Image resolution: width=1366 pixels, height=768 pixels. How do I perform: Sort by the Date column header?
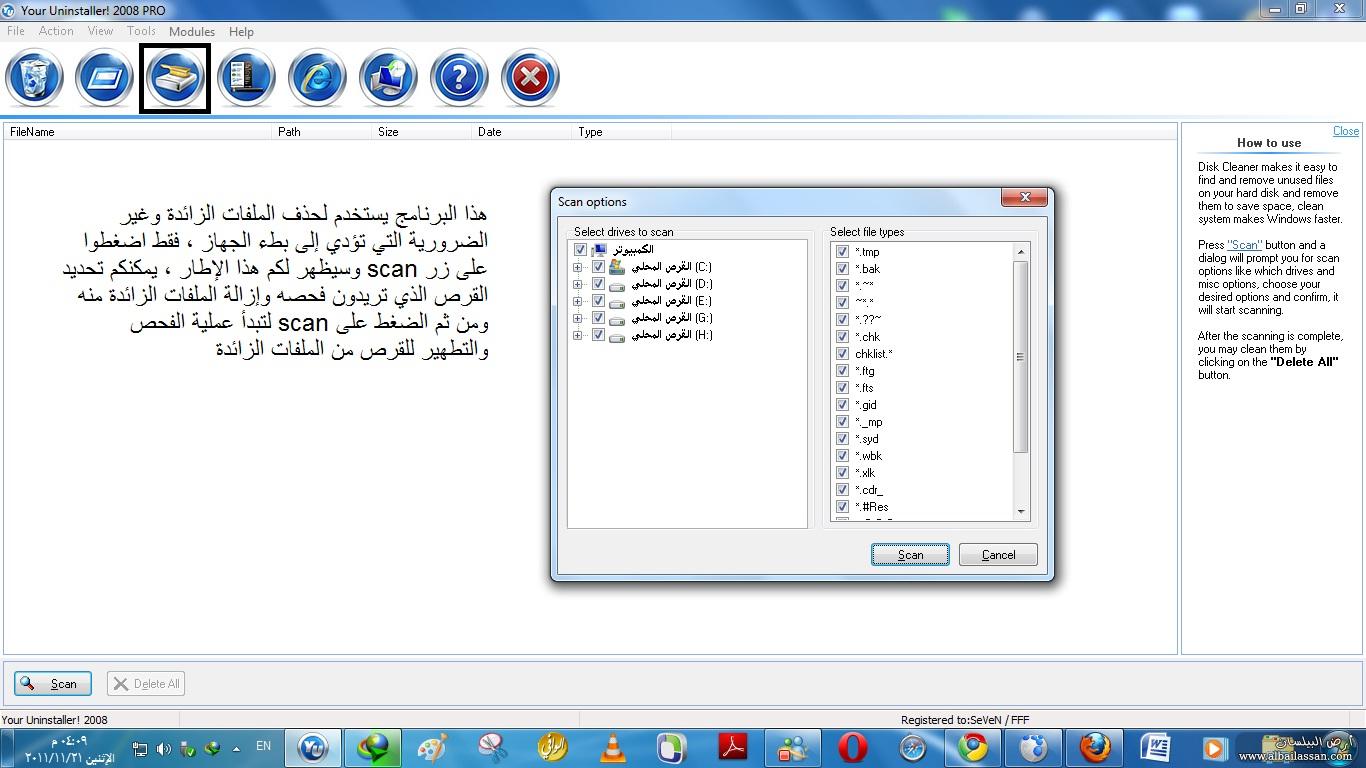(x=522, y=132)
